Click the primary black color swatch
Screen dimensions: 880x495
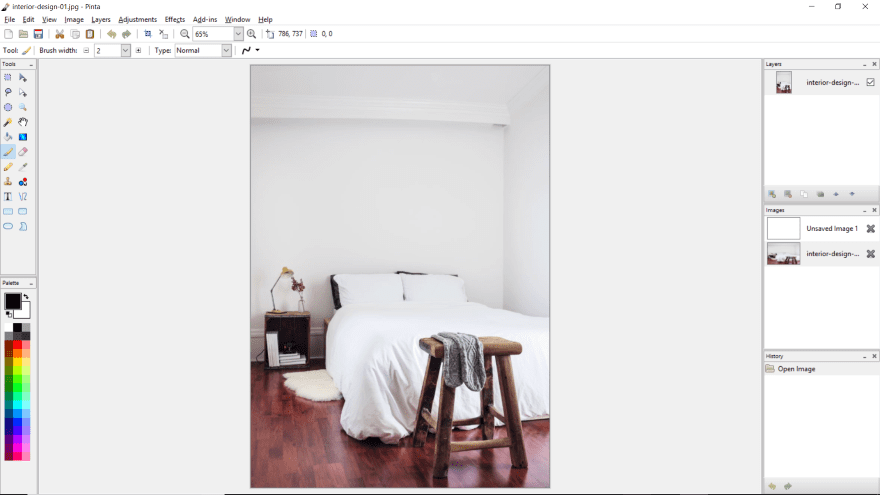[x=12, y=301]
